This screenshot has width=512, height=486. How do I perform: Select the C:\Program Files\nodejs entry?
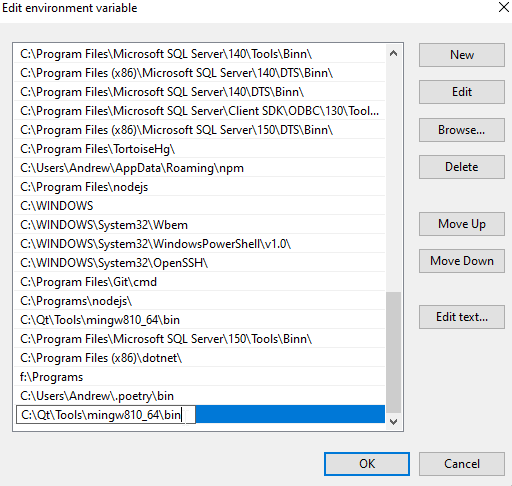pyautogui.click(x=199, y=187)
